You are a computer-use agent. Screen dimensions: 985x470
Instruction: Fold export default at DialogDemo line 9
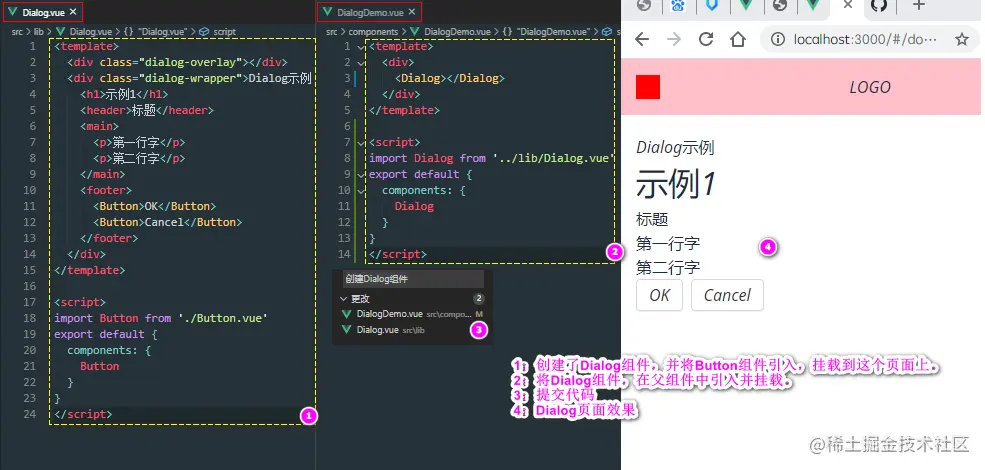tap(361, 174)
